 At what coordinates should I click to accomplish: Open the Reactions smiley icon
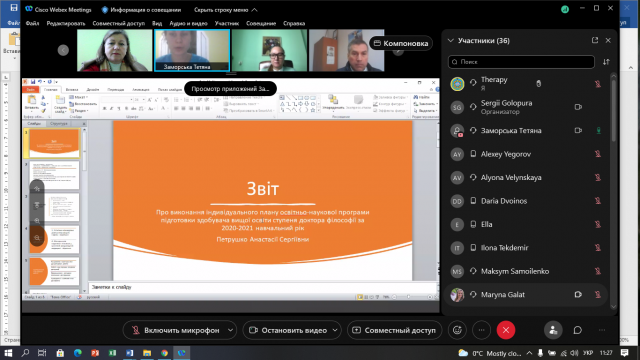457,330
